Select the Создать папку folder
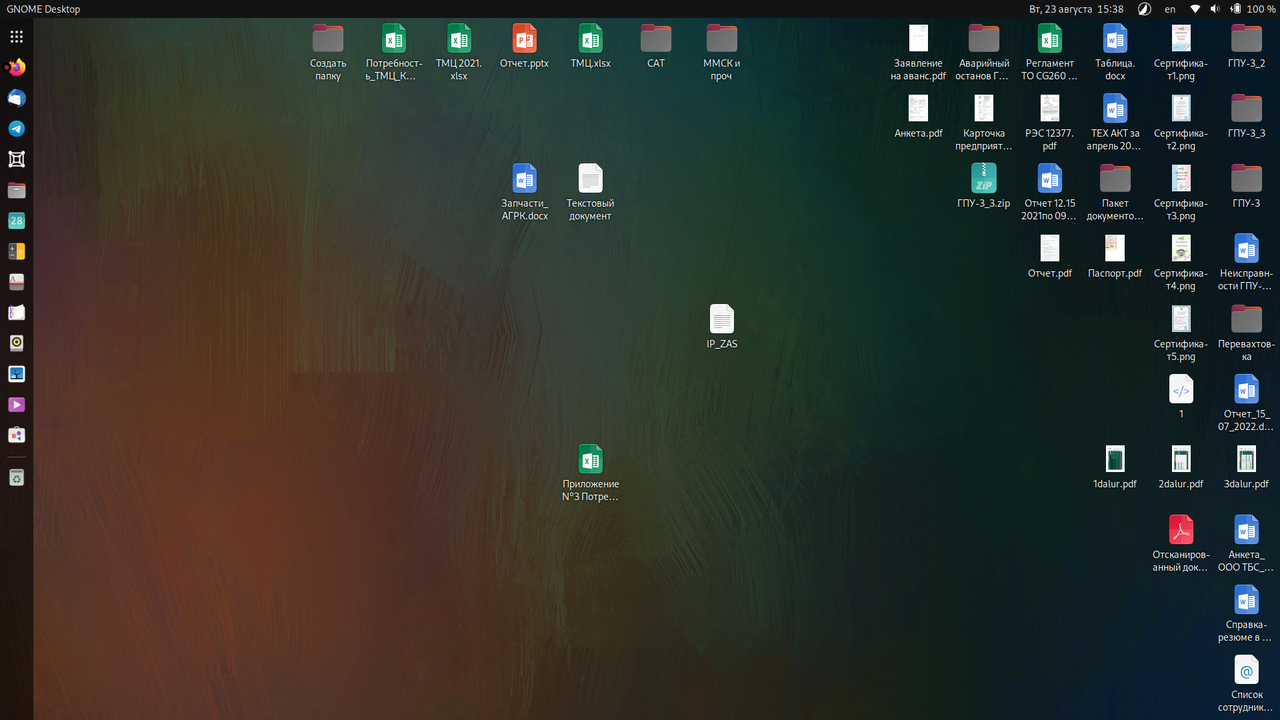The image size is (1280, 720). pos(328,53)
